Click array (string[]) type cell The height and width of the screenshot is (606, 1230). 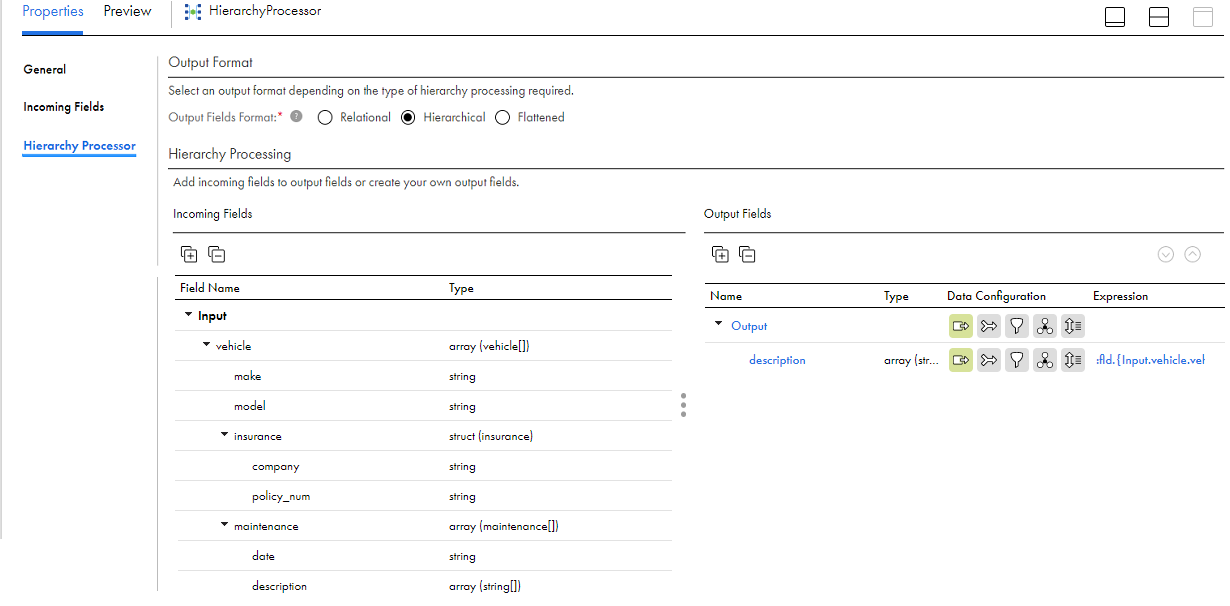click(485, 586)
